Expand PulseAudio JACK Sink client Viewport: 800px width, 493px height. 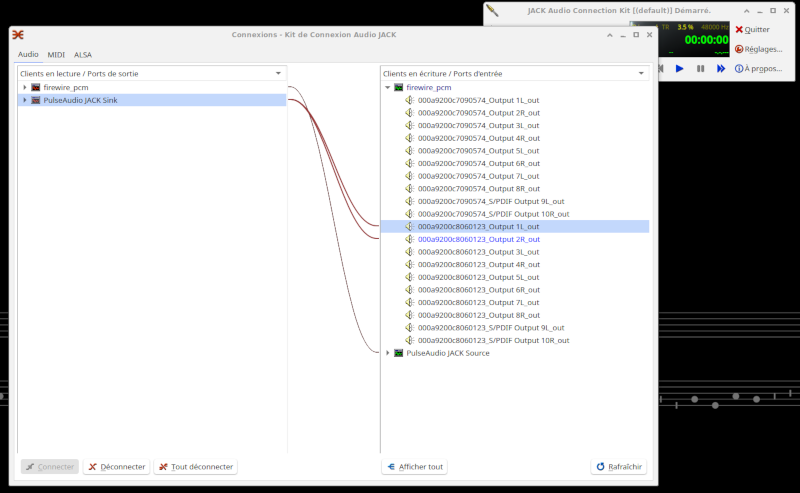[24, 100]
